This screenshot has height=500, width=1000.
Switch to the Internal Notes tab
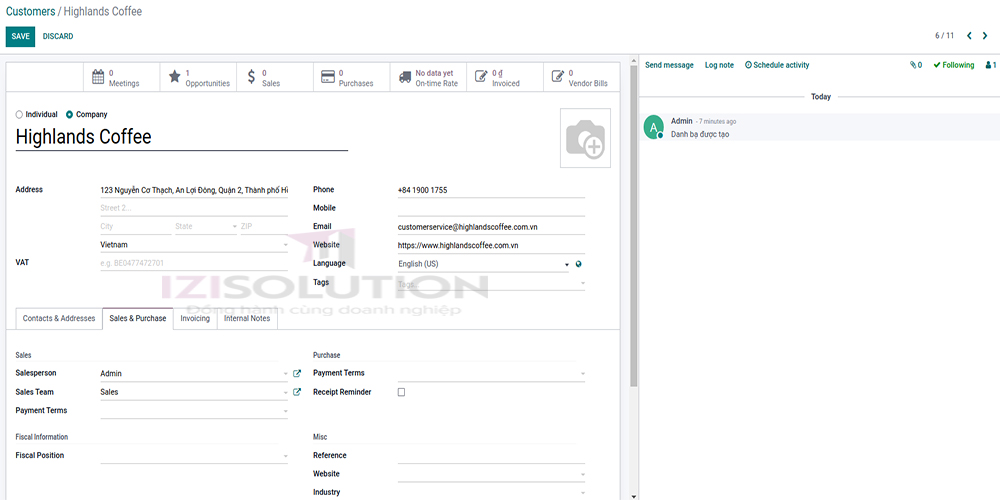click(247, 318)
